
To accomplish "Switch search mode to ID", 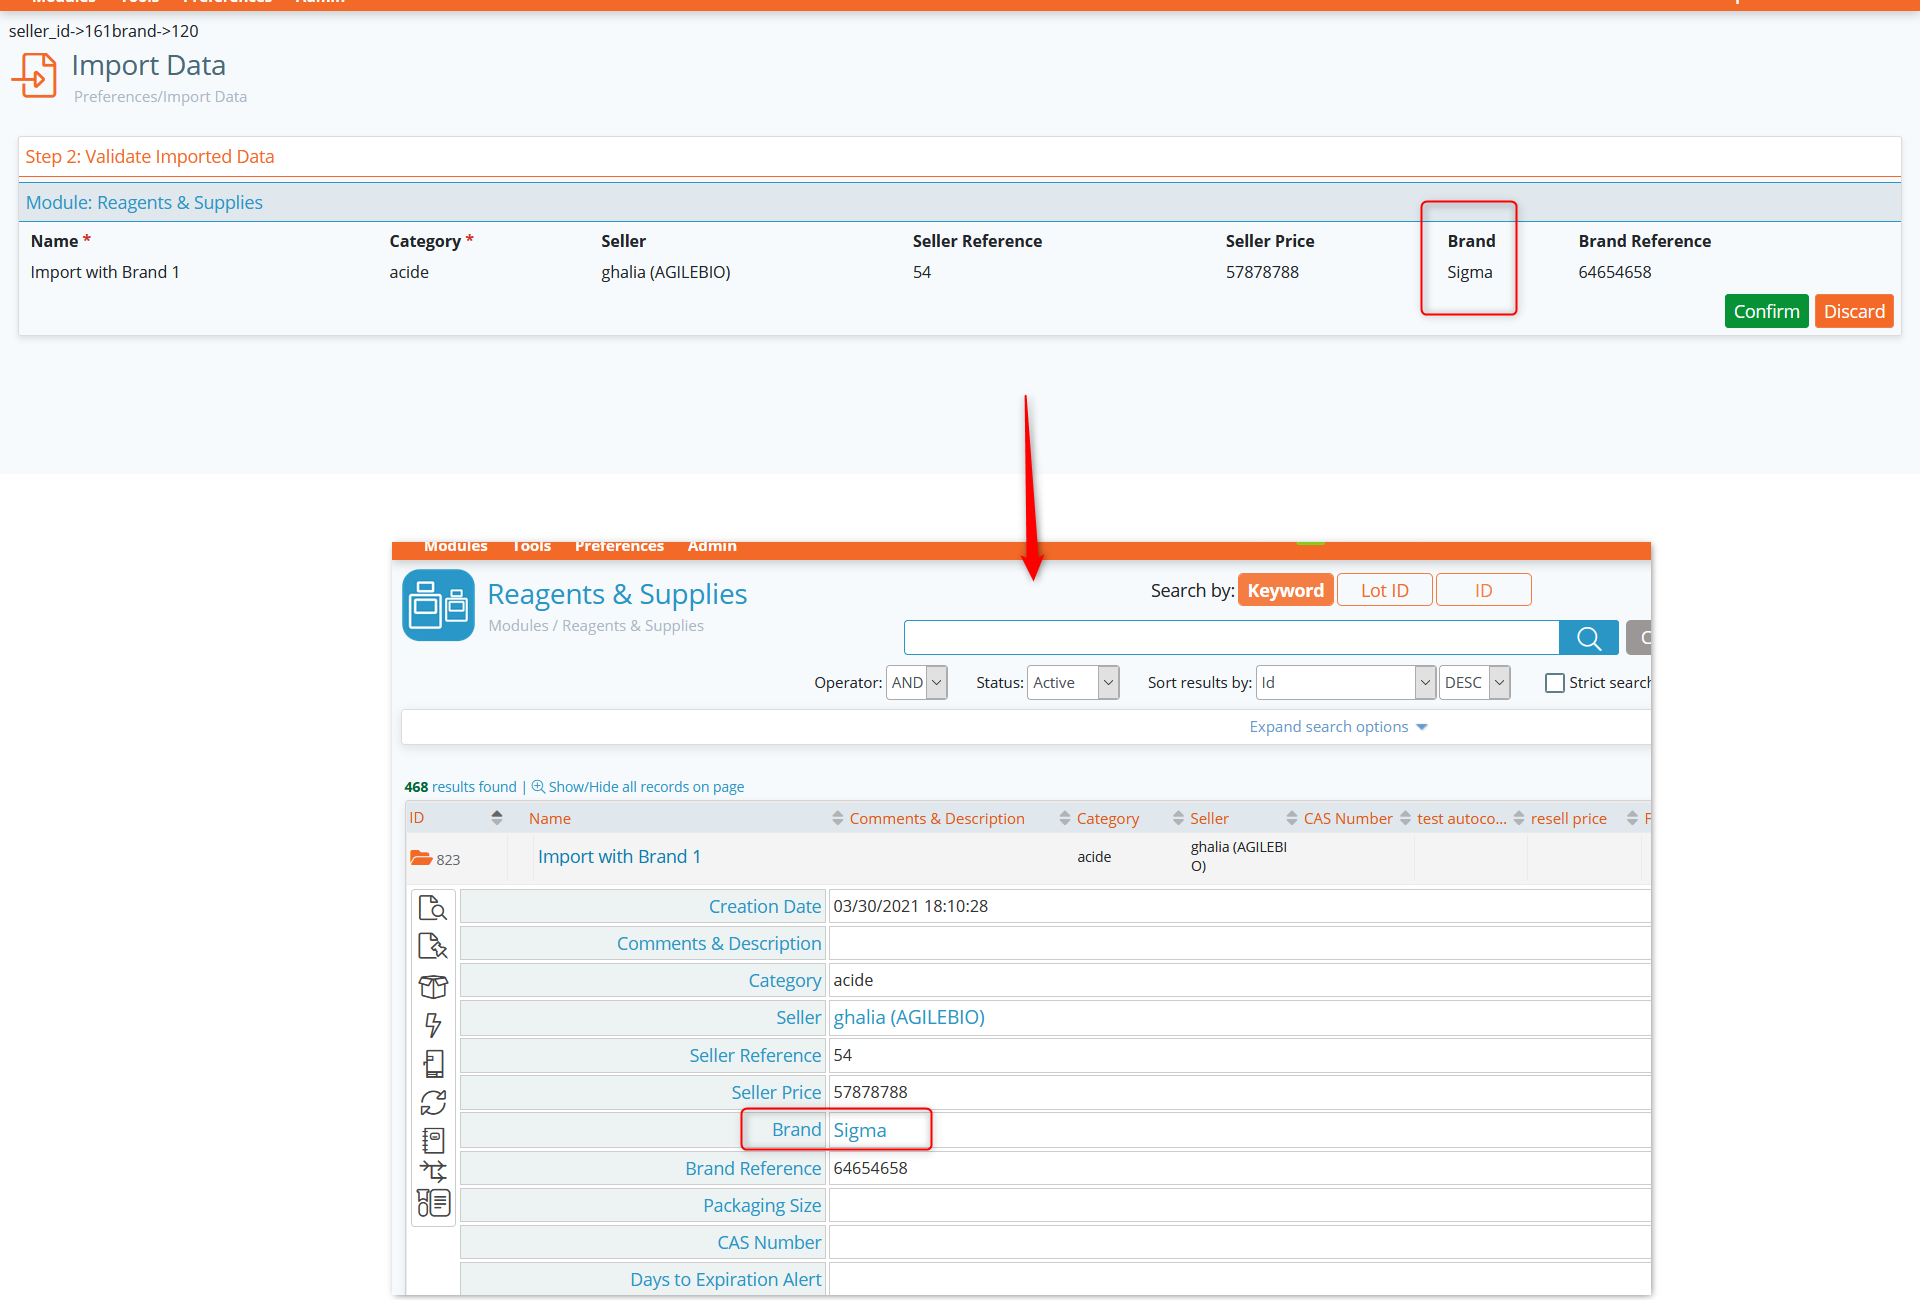I will (1483, 590).
